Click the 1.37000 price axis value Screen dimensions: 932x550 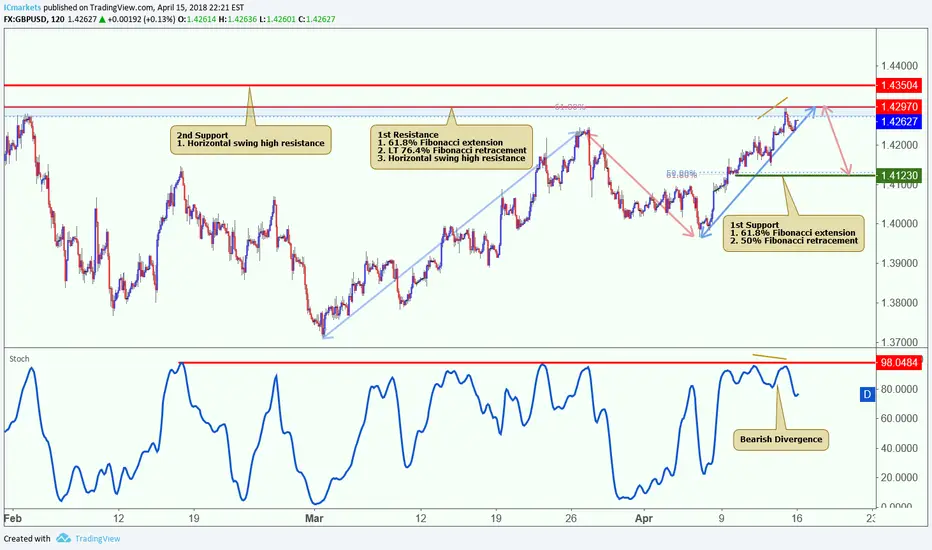(900, 342)
